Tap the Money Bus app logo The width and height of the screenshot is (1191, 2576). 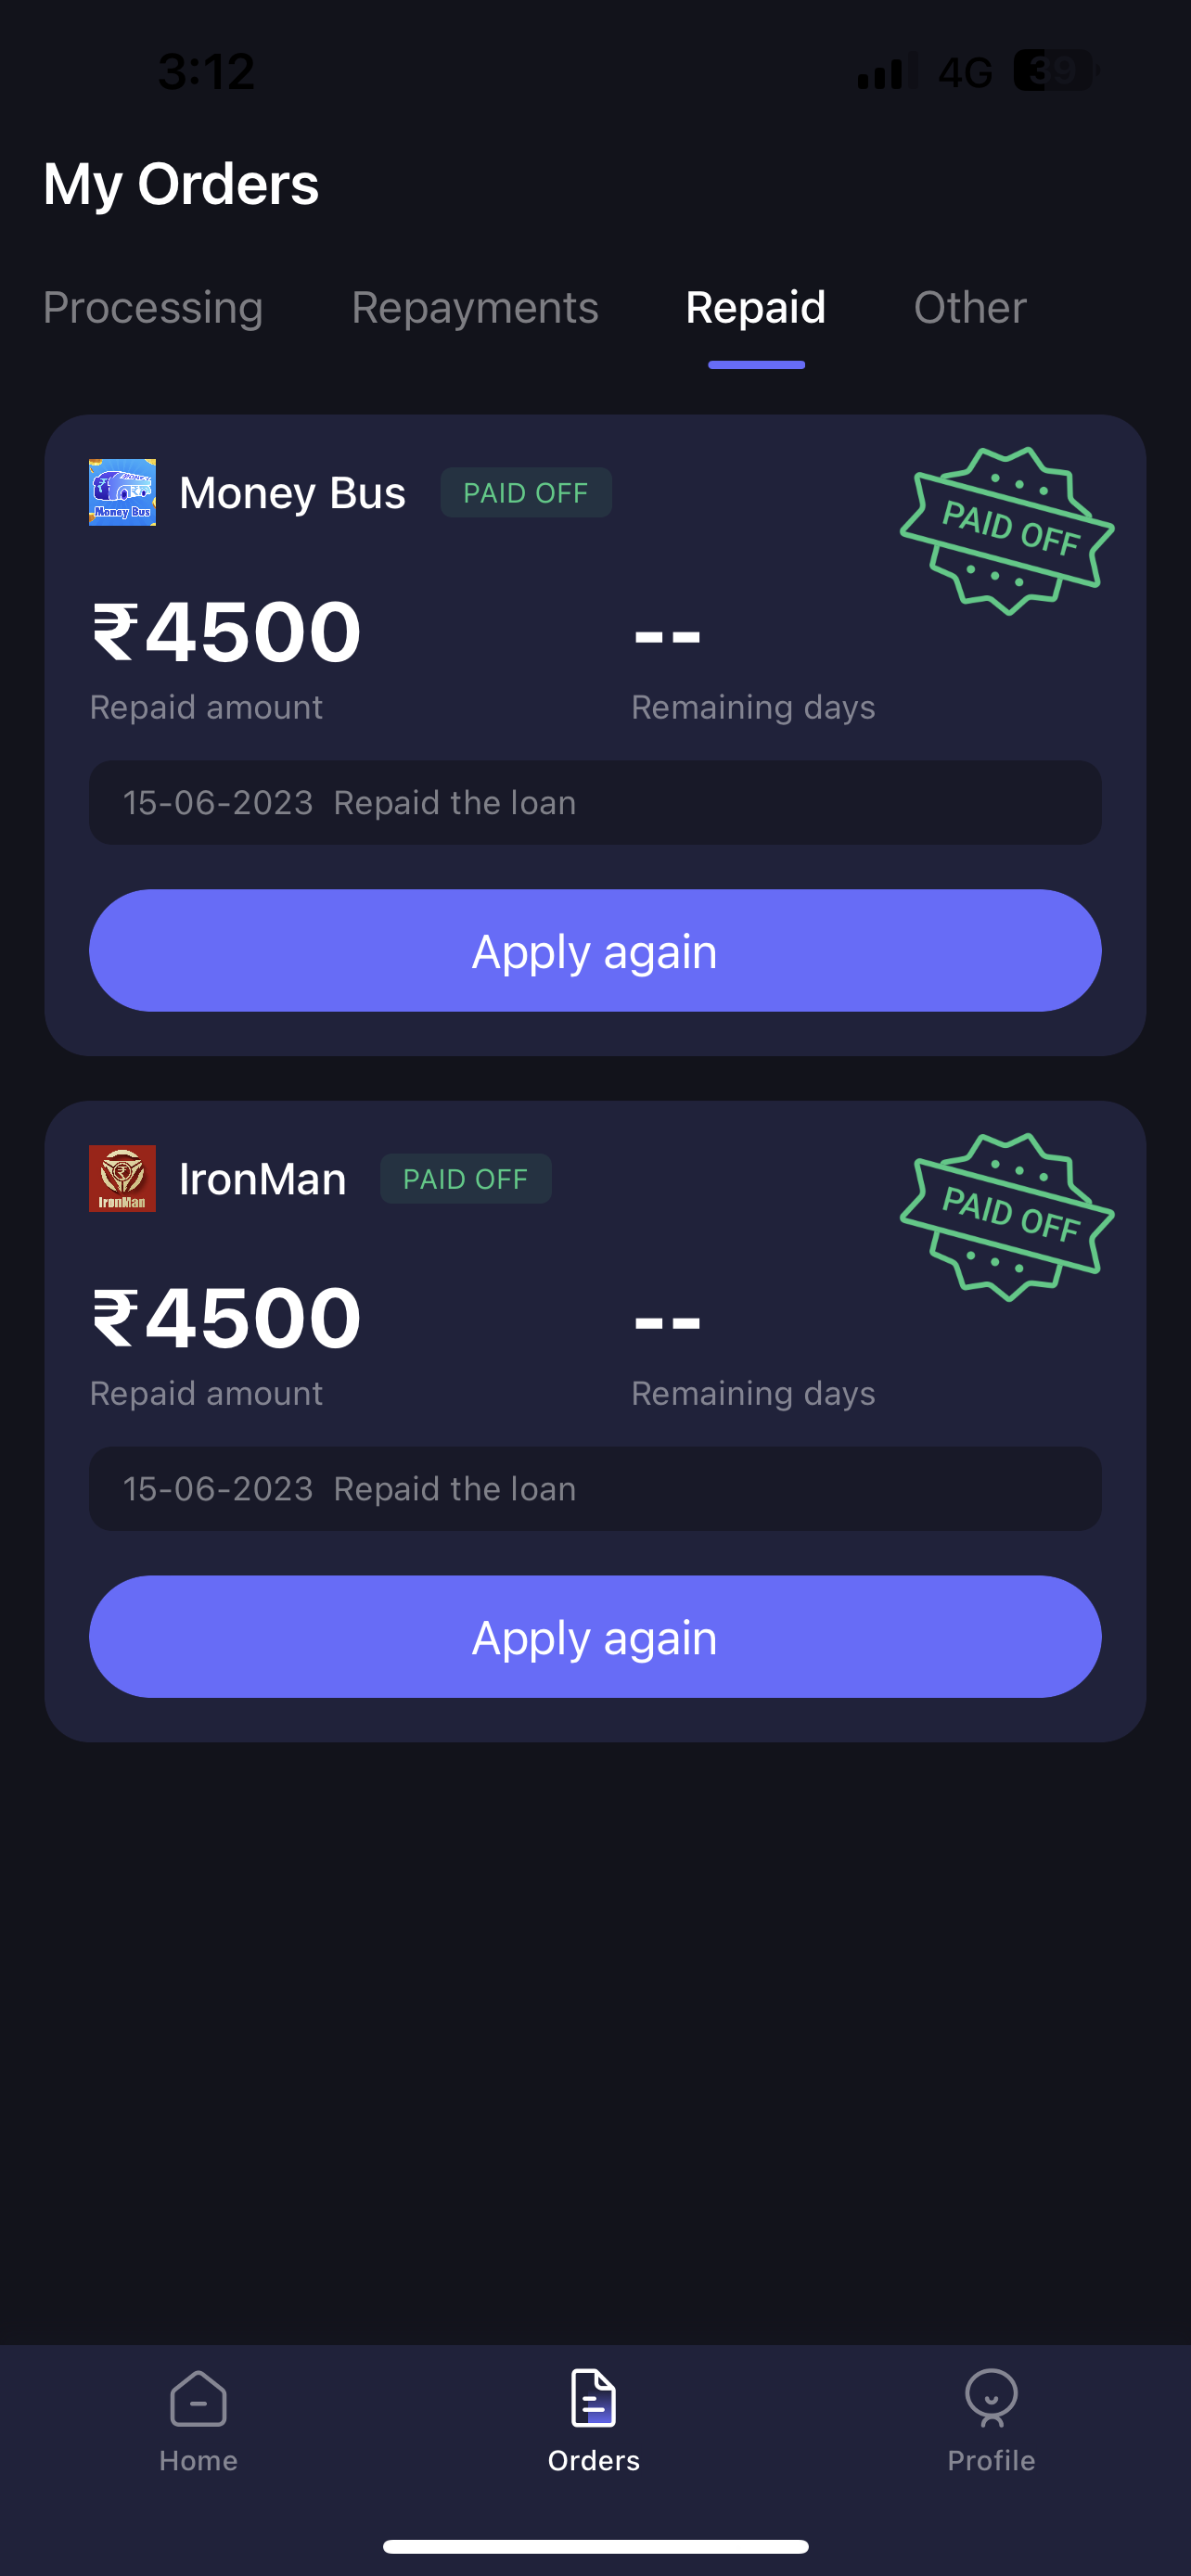tap(122, 492)
